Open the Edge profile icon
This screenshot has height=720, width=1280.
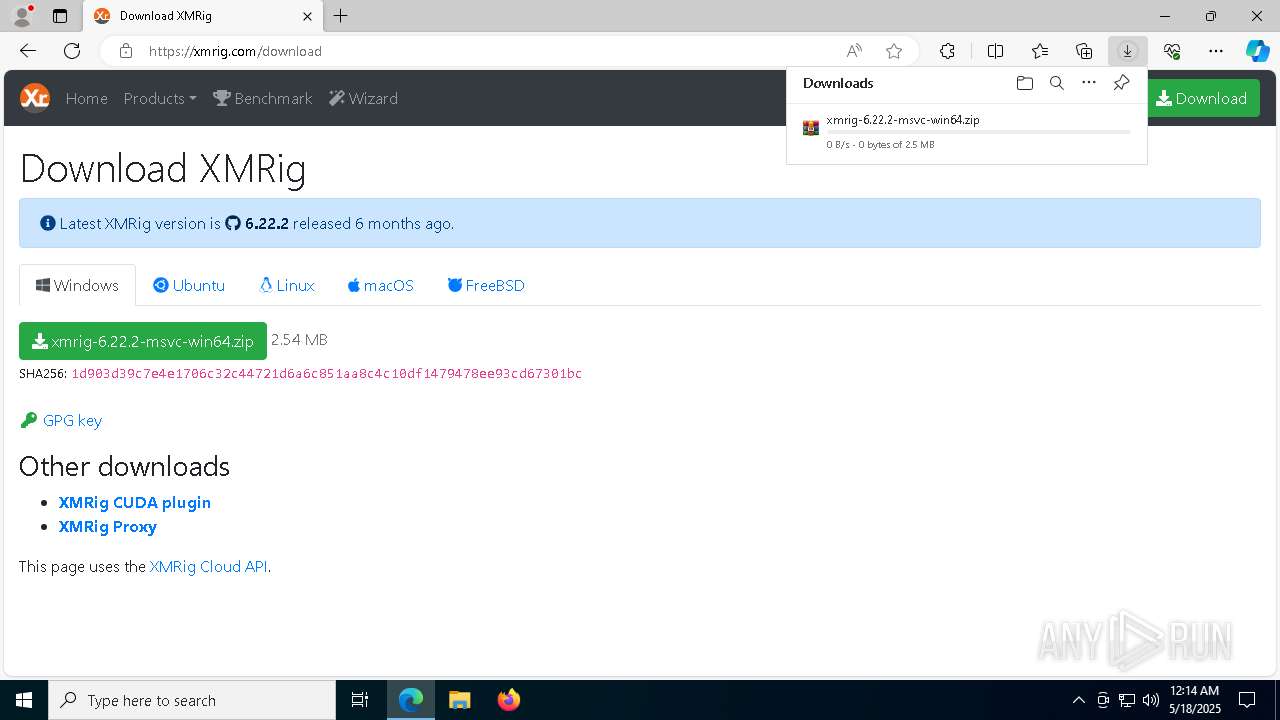(21, 16)
